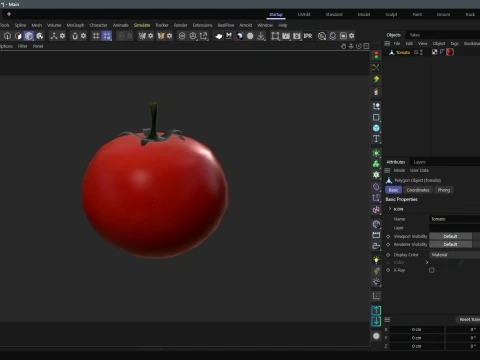Screen dimensions: 480x360
Task: Click the crossed arrows node icon in side palette
Action: [376, 68]
